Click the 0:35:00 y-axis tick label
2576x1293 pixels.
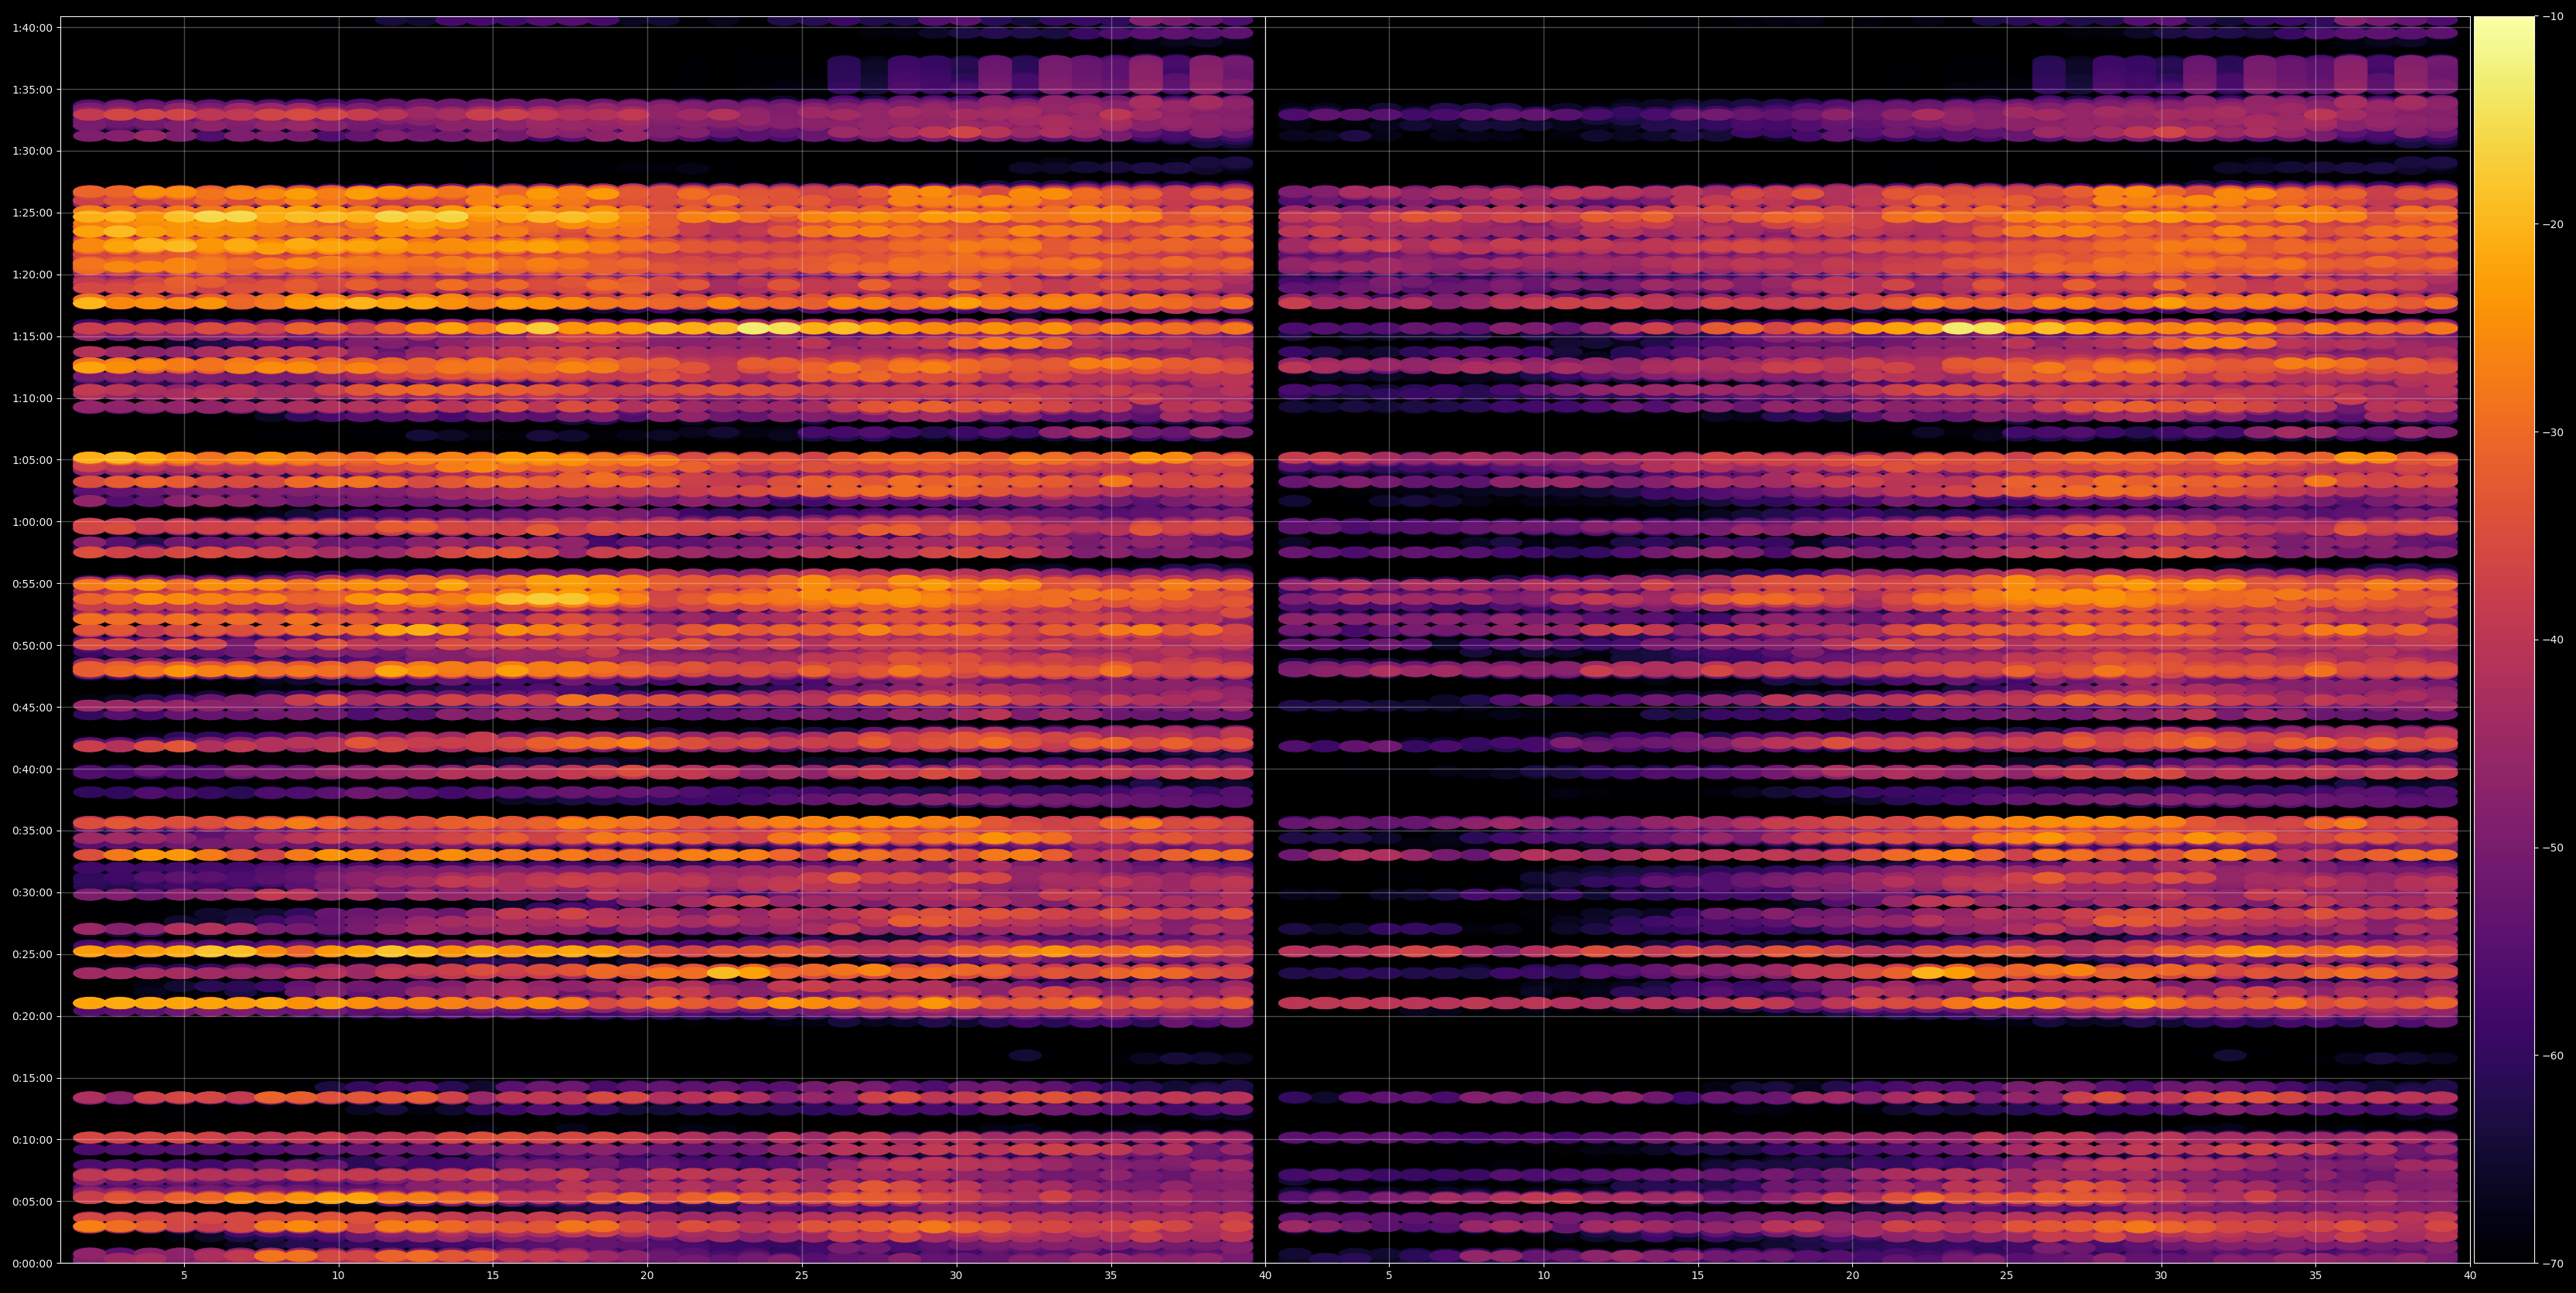(x=32, y=831)
